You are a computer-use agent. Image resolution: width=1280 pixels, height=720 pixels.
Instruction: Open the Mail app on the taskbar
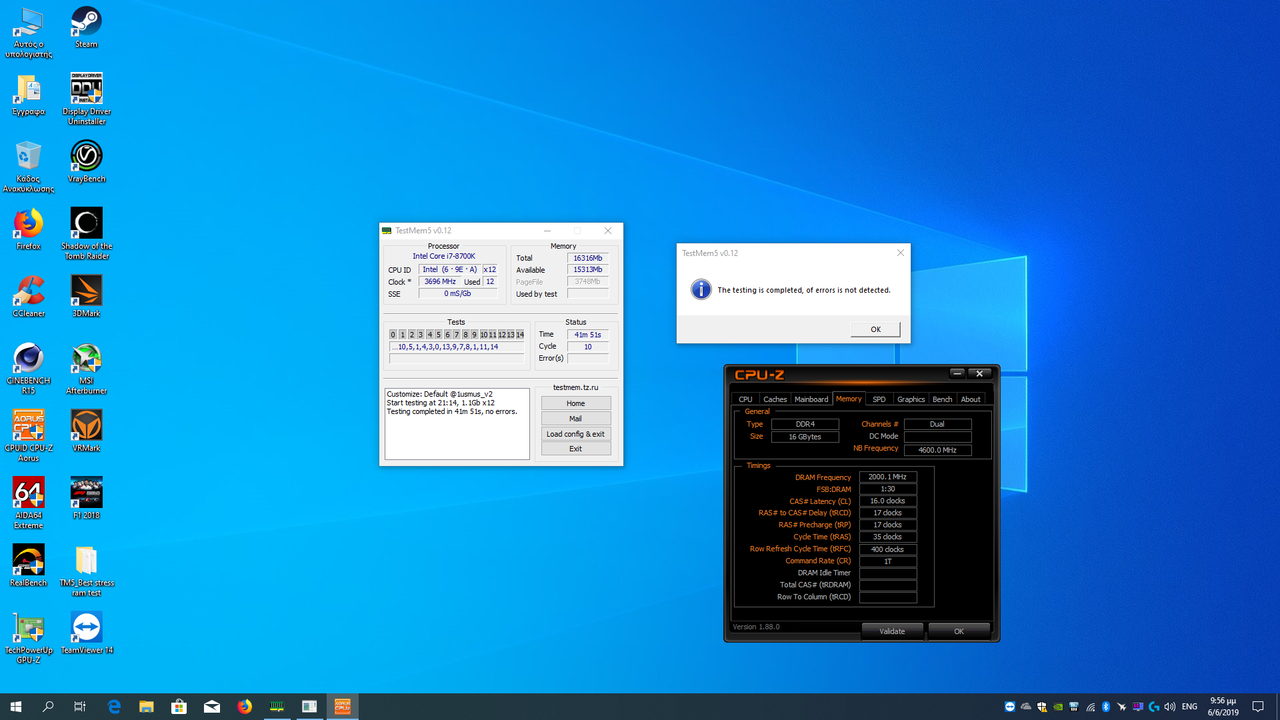[212, 706]
